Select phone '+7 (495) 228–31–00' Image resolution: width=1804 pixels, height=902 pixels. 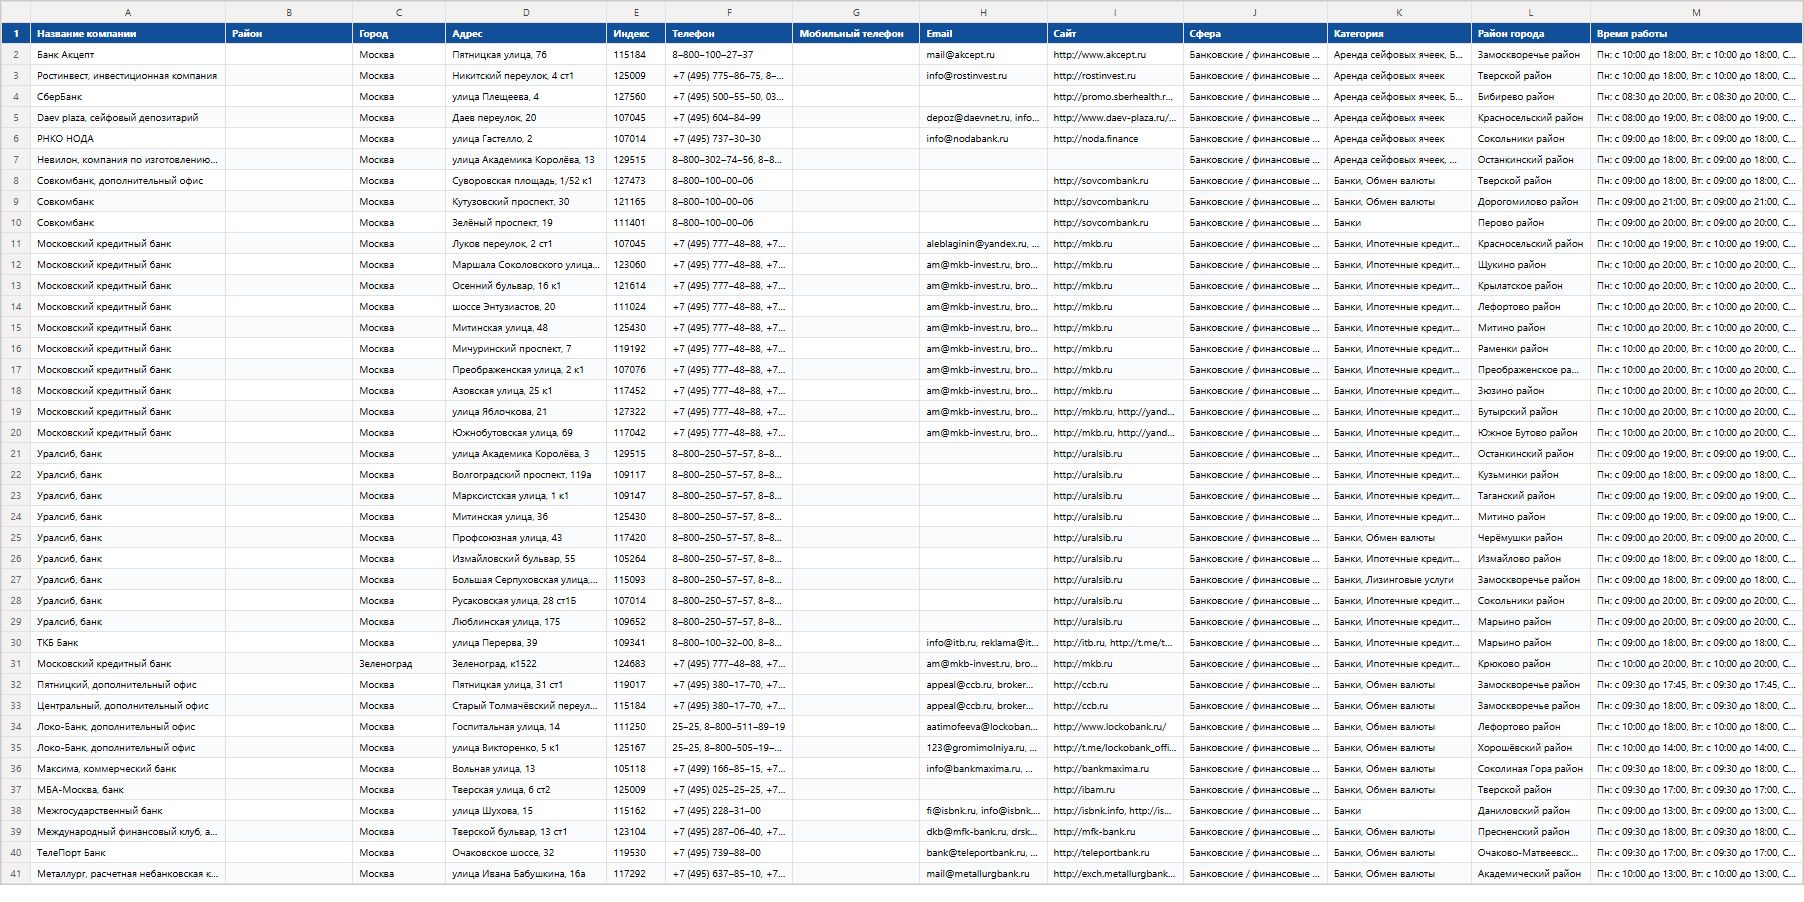pyautogui.click(x=729, y=811)
